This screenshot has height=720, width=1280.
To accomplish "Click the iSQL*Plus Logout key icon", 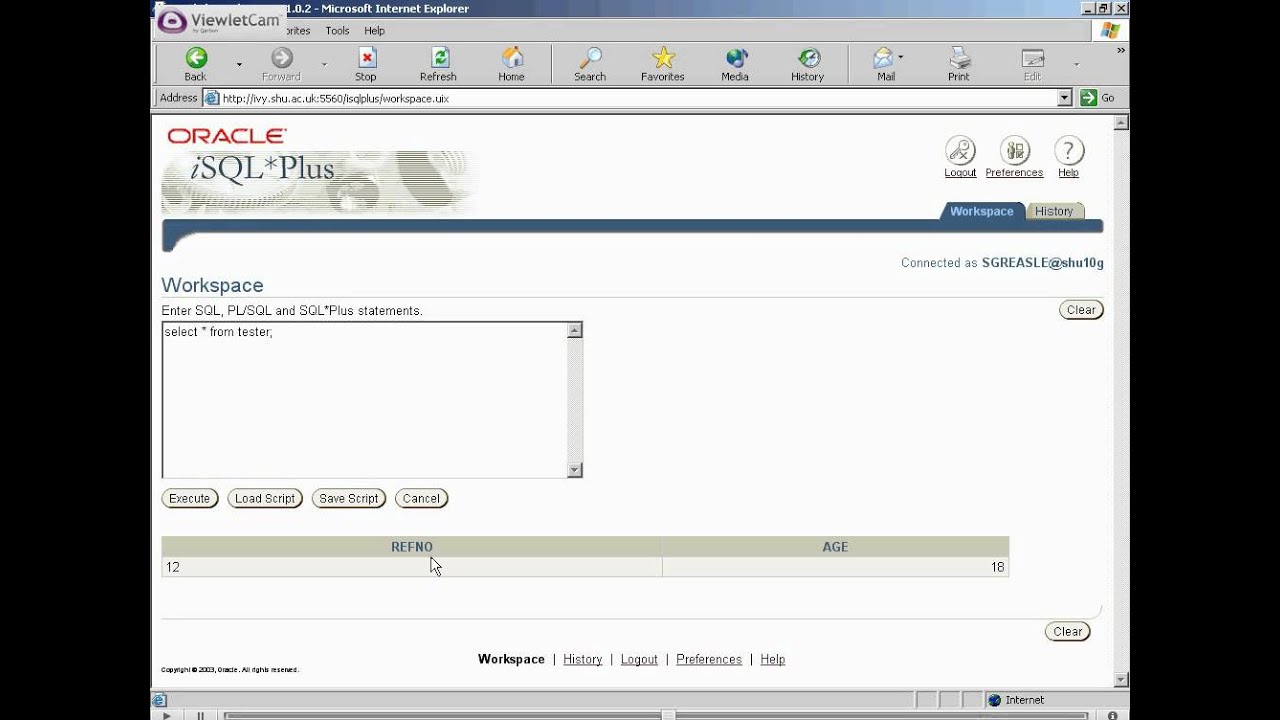I will pyautogui.click(x=960, y=151).
